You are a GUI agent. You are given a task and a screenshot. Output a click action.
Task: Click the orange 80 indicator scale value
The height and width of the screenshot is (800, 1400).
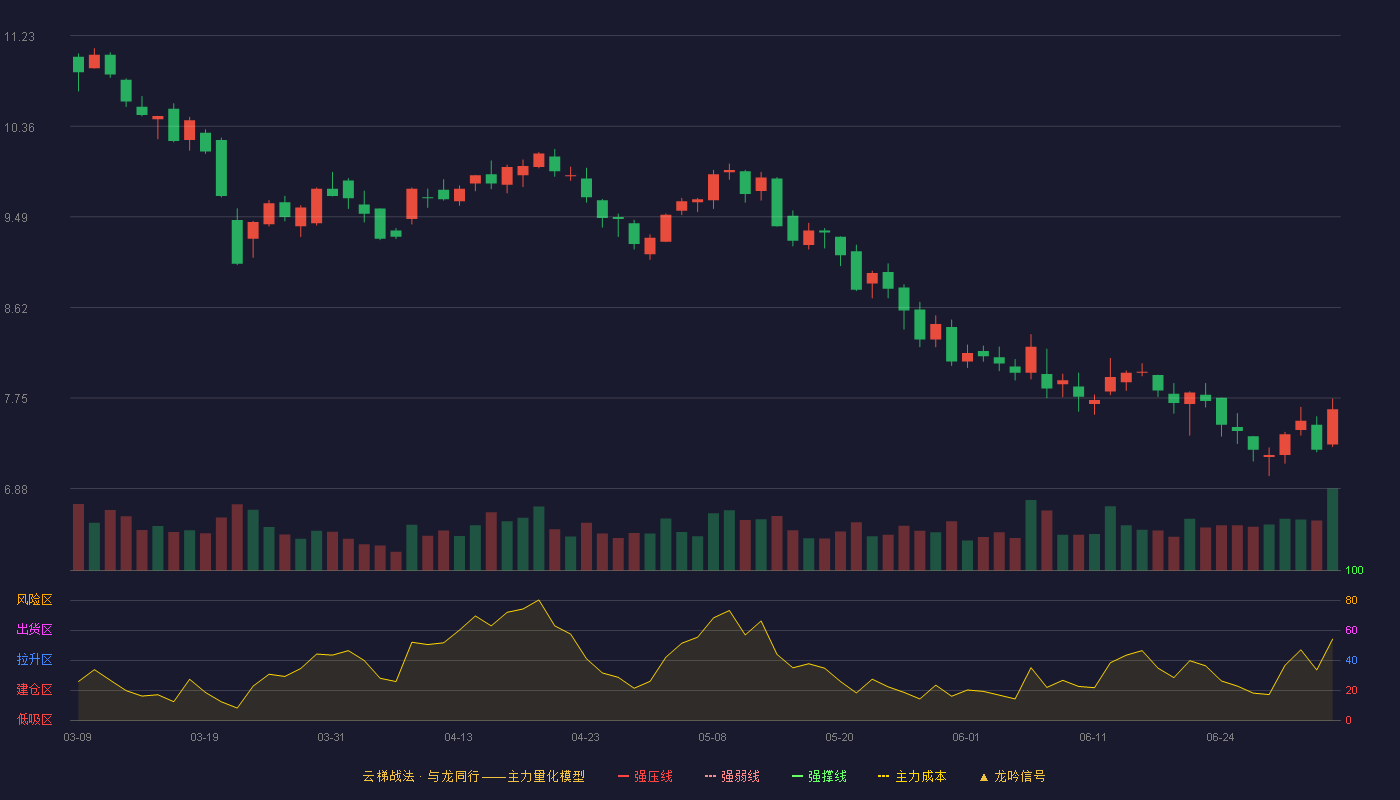(1351, 601)
